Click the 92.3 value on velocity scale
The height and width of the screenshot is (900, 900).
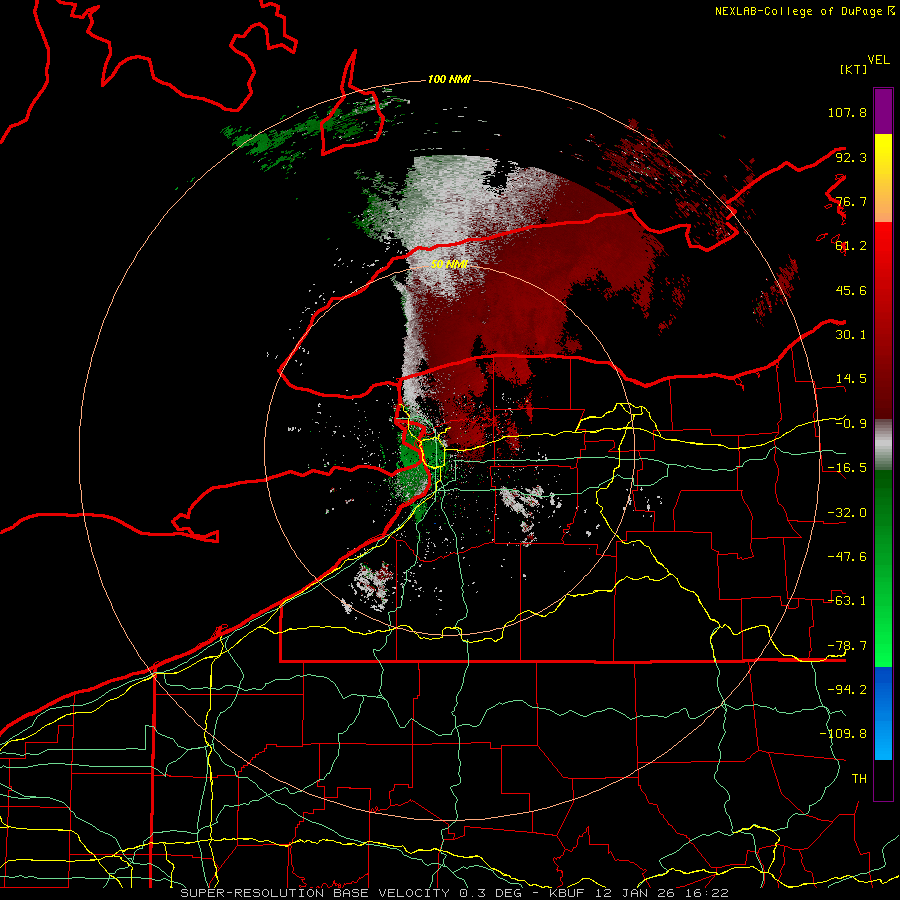(x=851, y=157)
